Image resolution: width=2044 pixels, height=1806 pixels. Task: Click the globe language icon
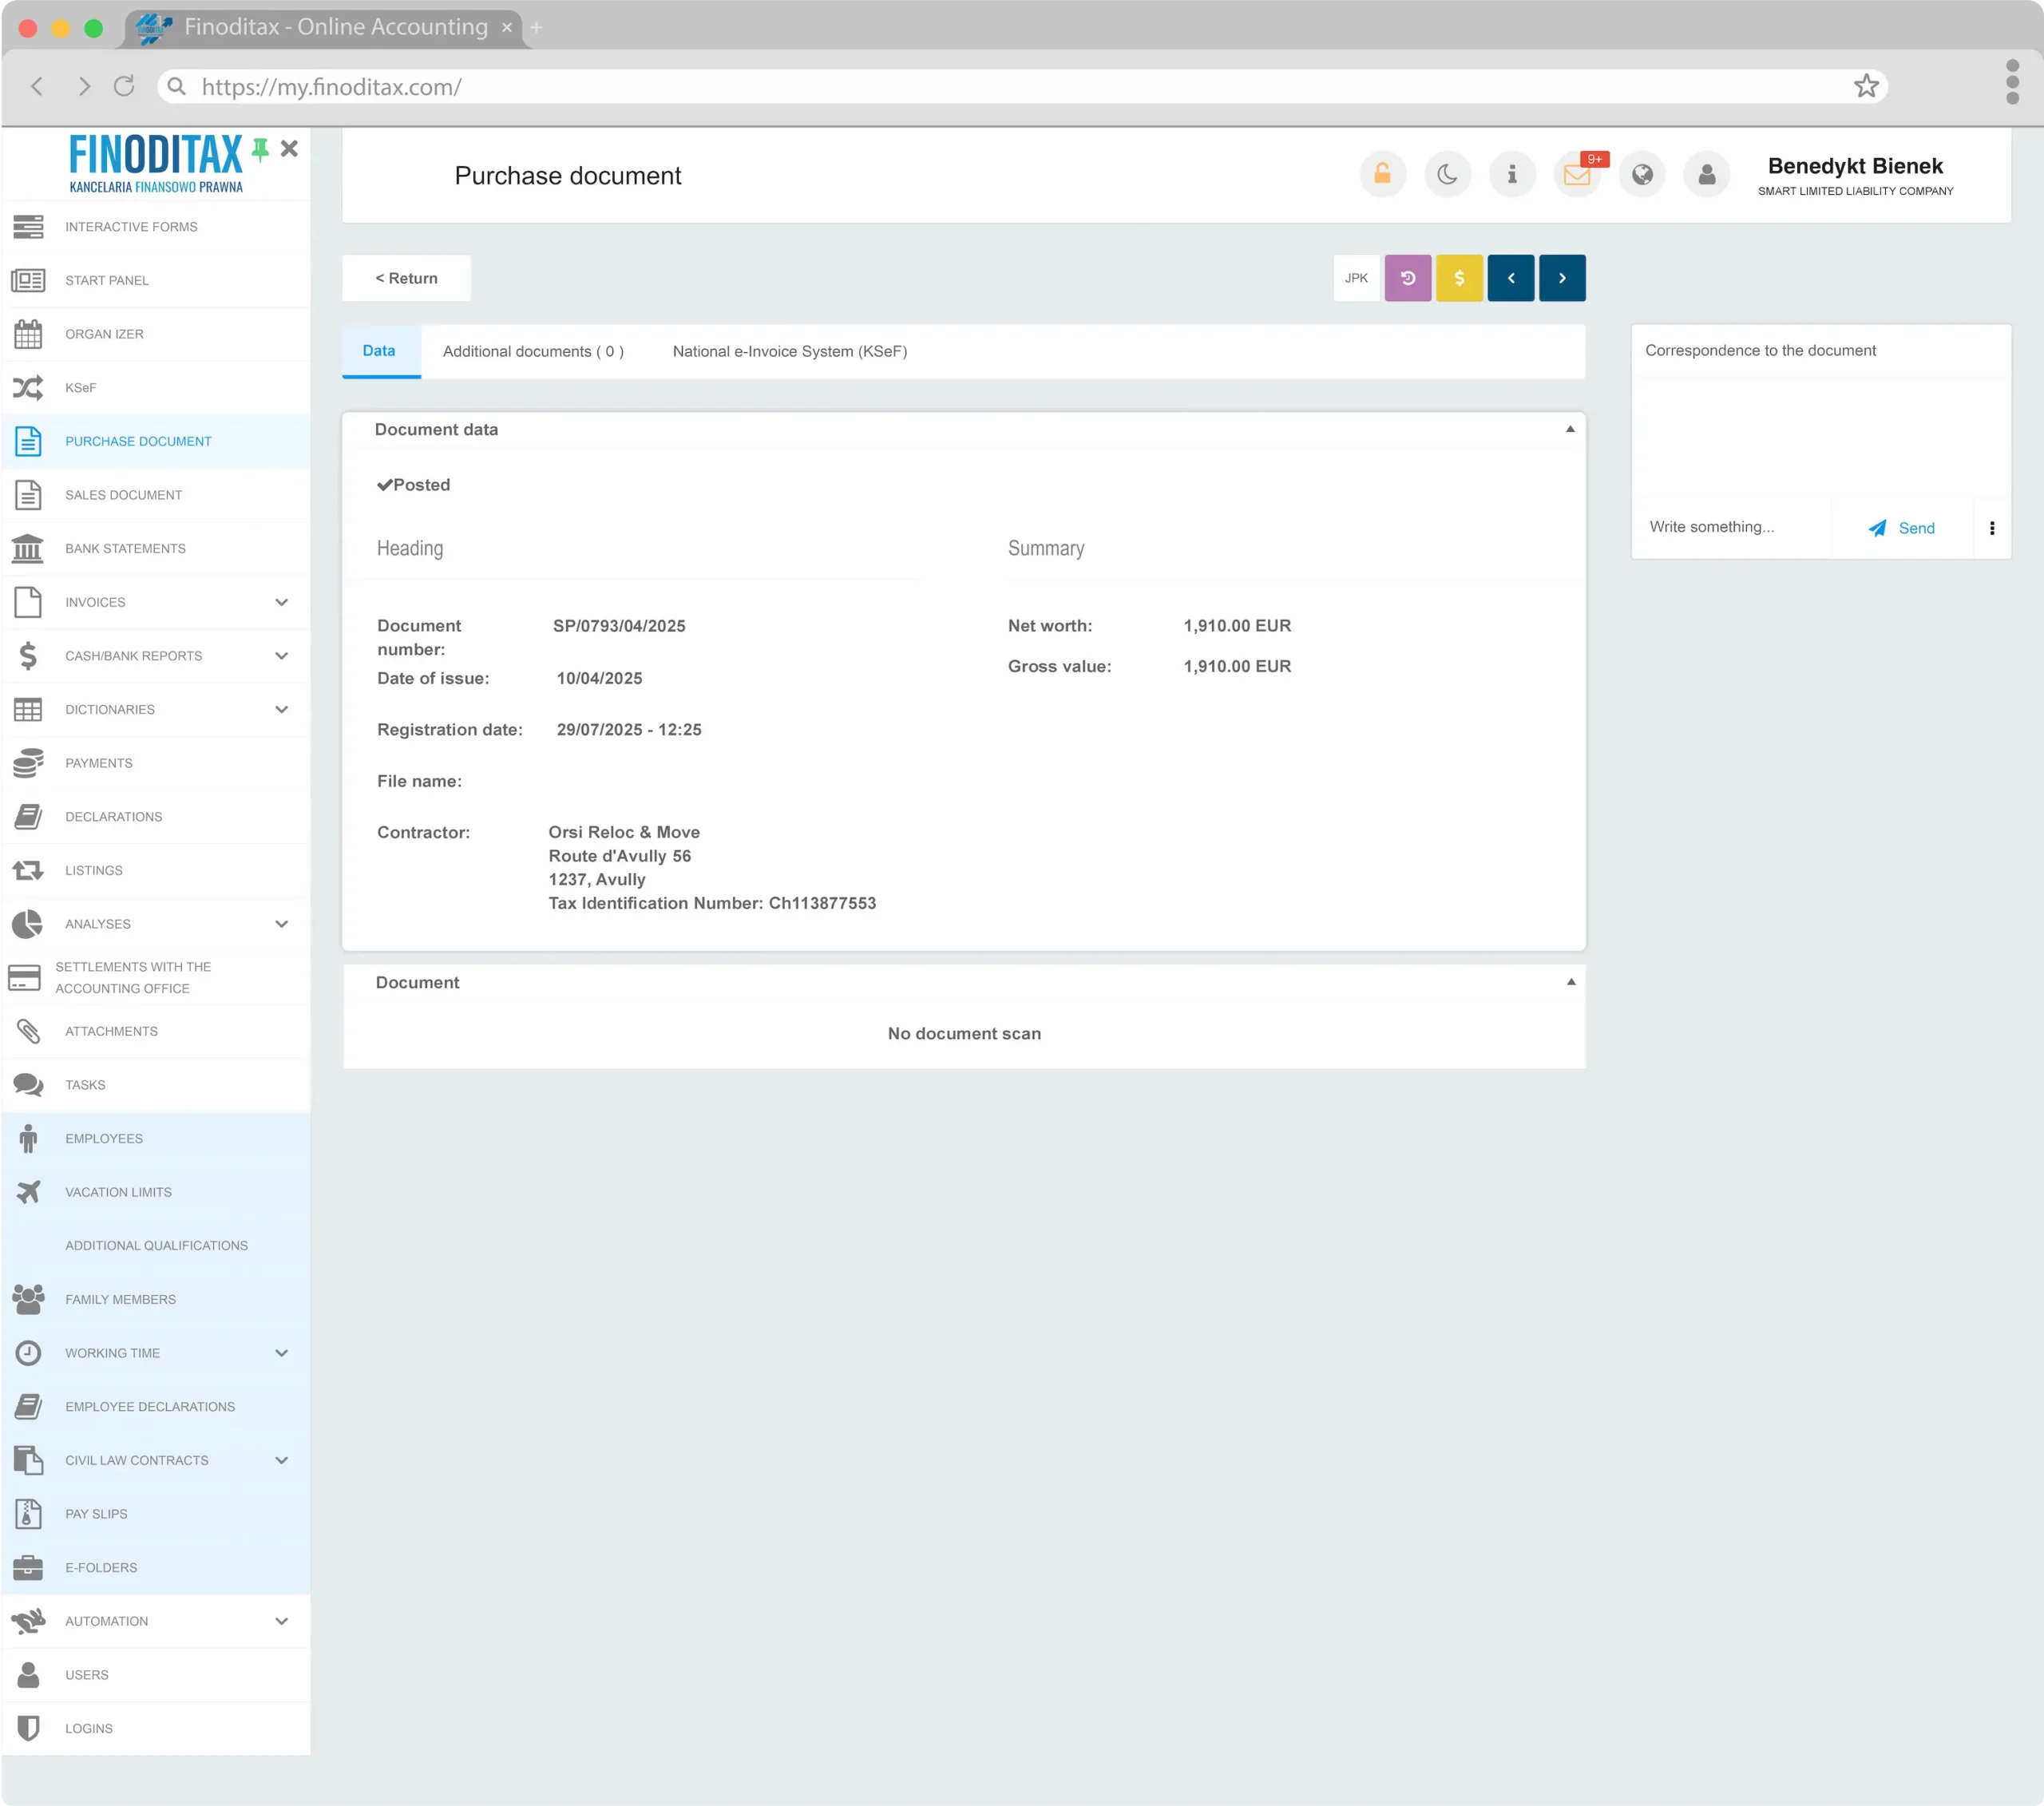[x=1642, y=175]
